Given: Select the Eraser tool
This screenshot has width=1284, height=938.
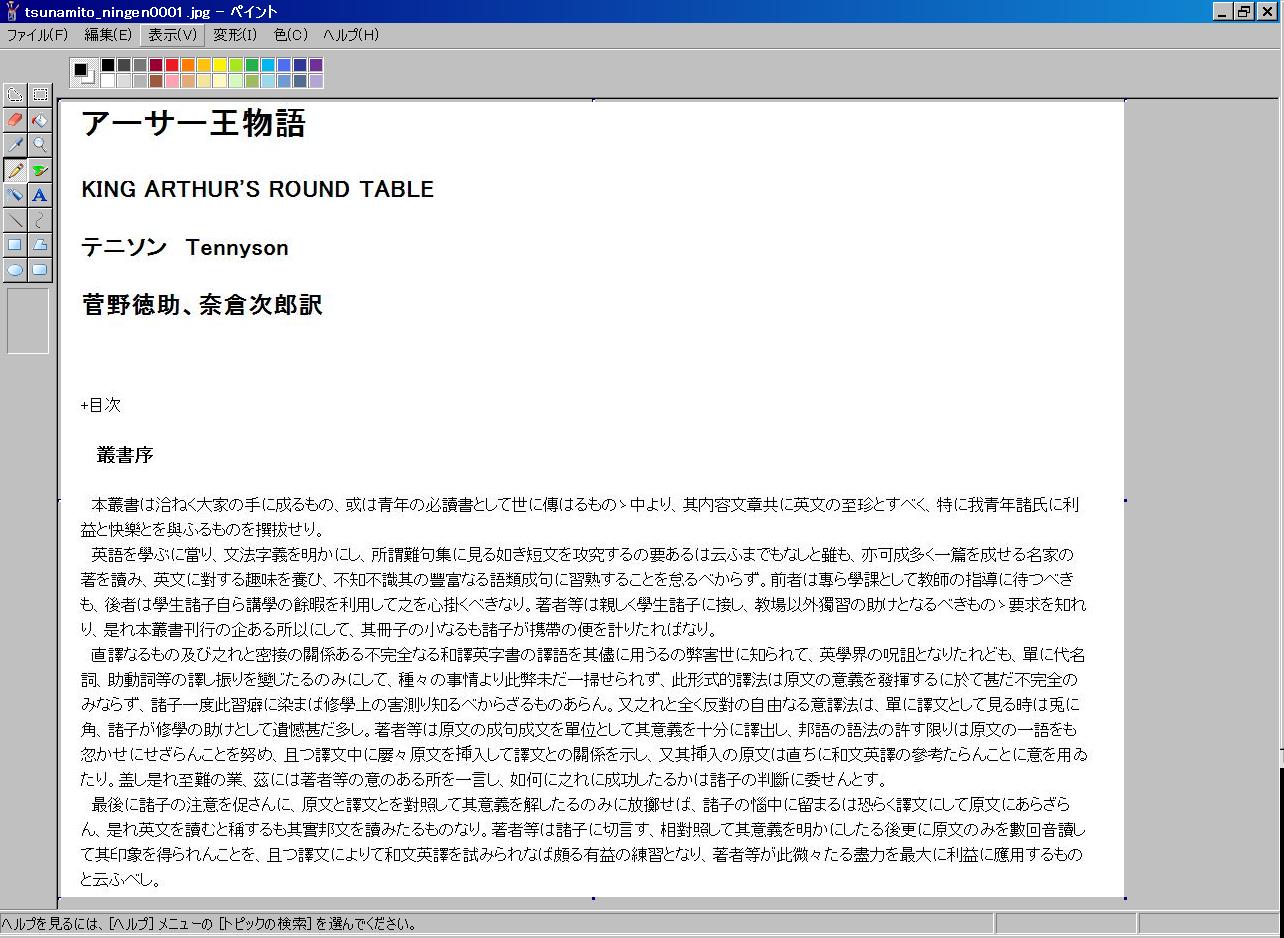Looking at the screenshot, I should tap(15, 120).
